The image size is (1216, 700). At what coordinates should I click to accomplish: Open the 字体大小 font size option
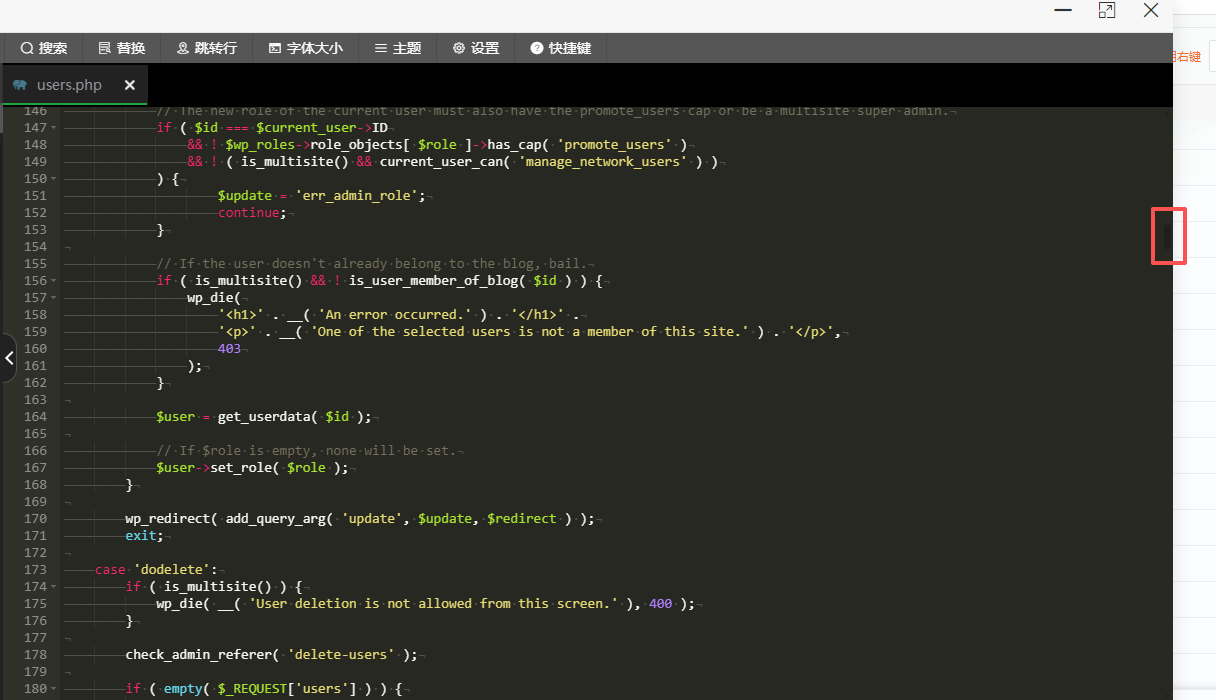[306, 48]
